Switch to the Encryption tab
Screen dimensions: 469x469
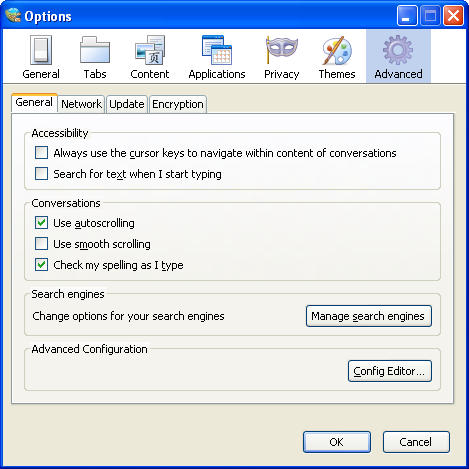(178, 104)
